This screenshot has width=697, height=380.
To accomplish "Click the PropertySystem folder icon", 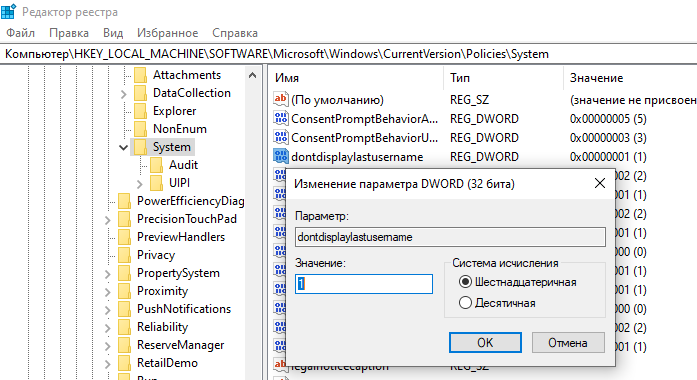I will point(124,273).
